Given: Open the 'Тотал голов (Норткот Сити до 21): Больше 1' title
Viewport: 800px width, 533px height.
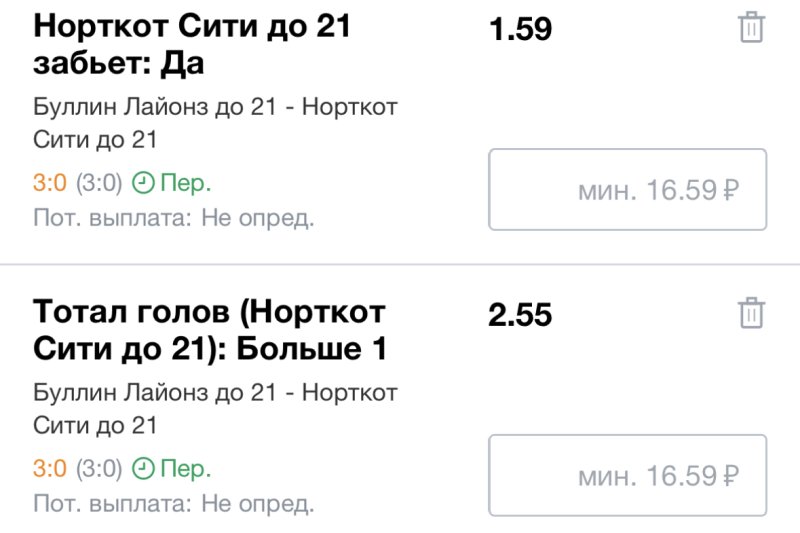Looking at the screenshot, I should tap(210, 331).
